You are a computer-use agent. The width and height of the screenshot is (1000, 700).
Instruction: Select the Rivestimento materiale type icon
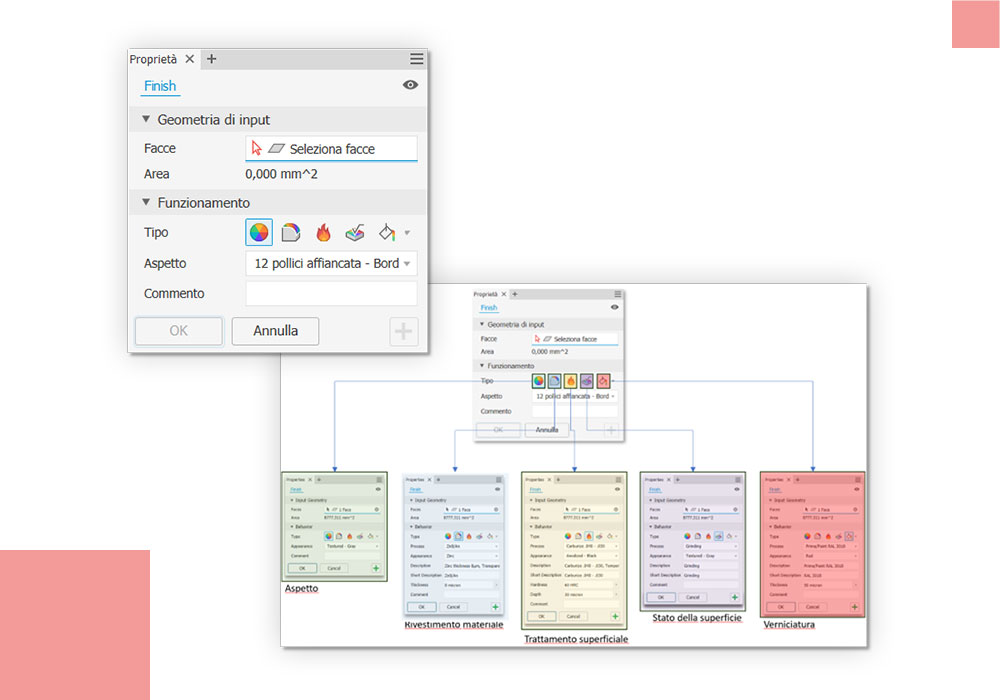[x=291, y=233]
